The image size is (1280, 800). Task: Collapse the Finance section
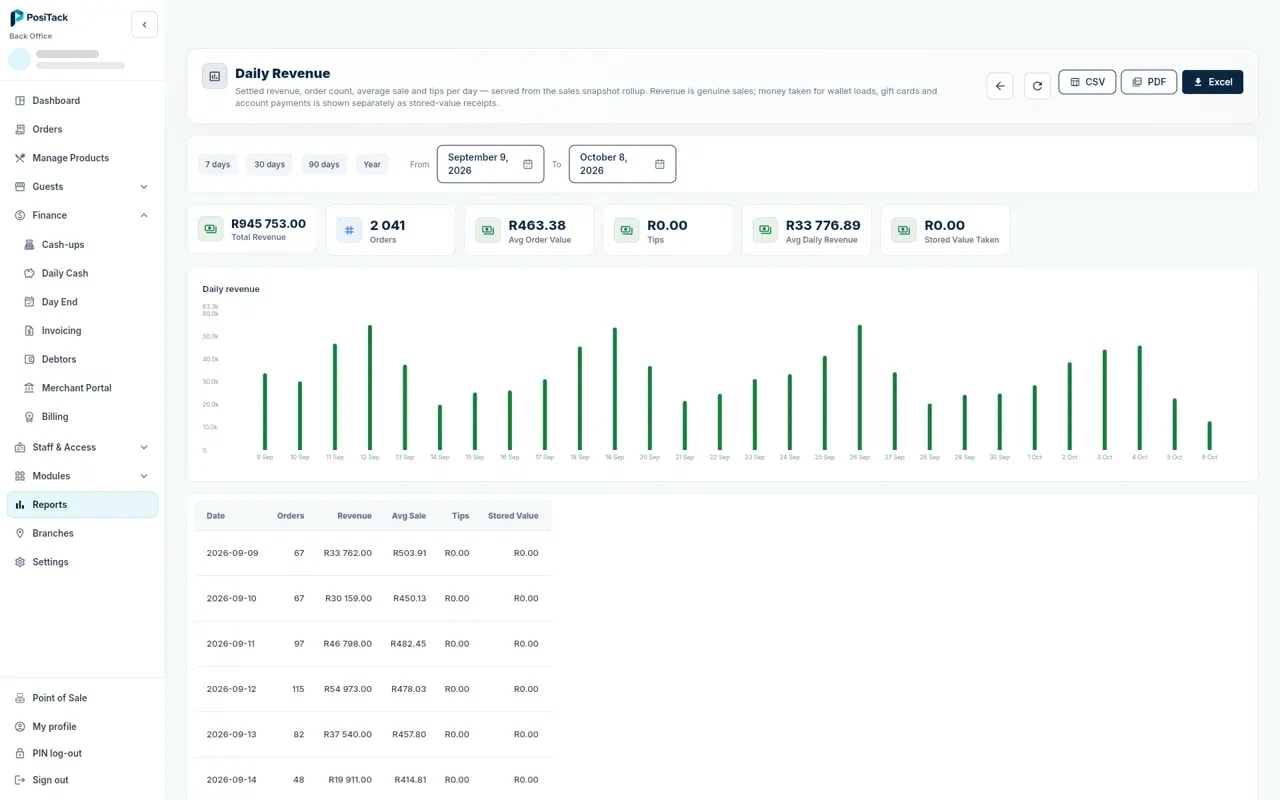point(82,215)
